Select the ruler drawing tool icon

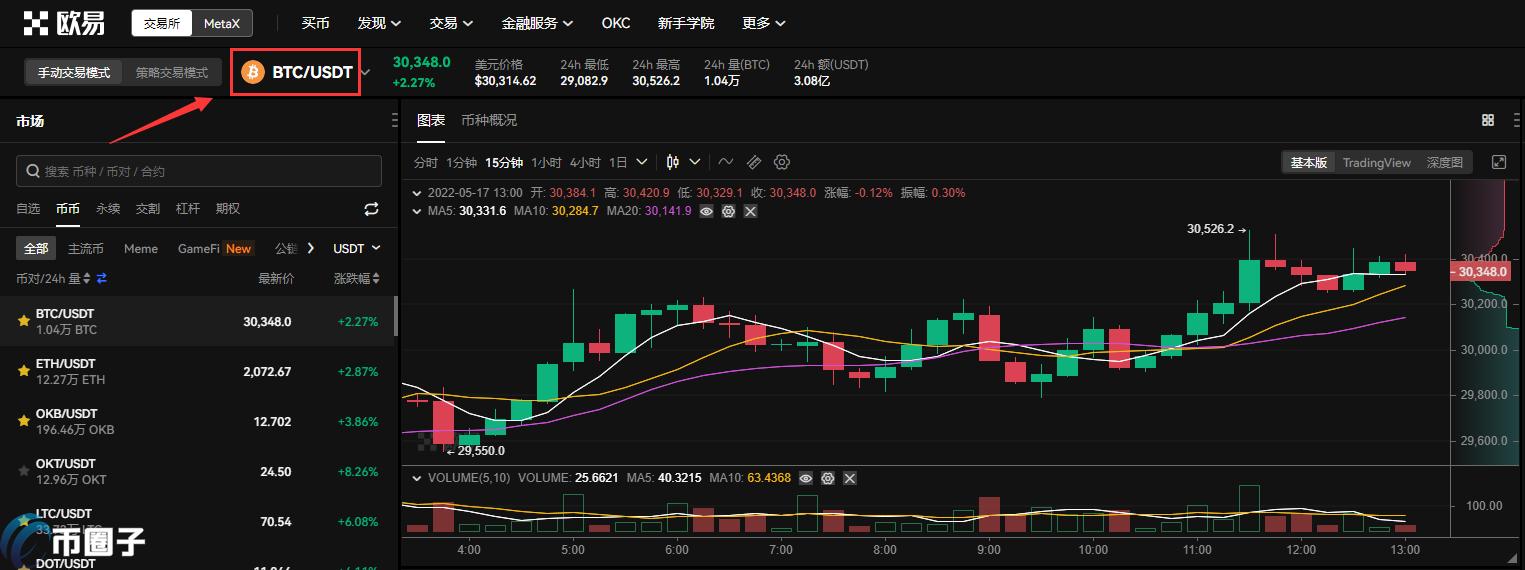click(754, 162)
